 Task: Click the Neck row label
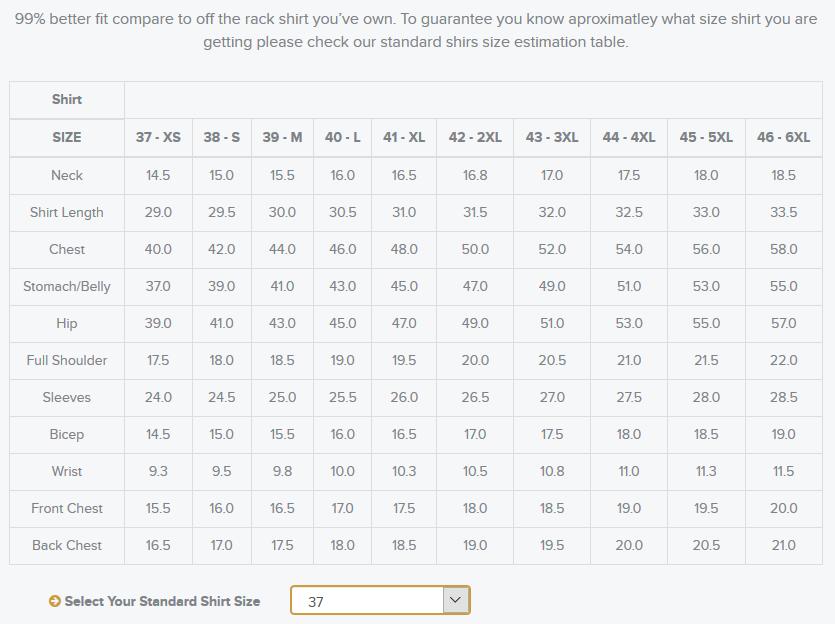coord(67,175)
